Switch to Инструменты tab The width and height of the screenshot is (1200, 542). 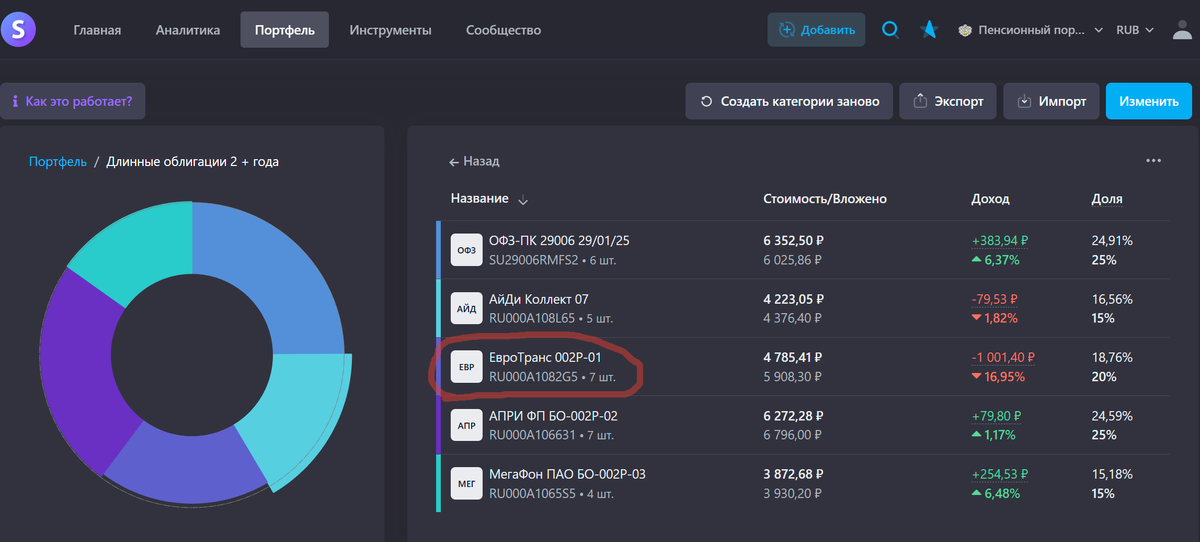390,30
